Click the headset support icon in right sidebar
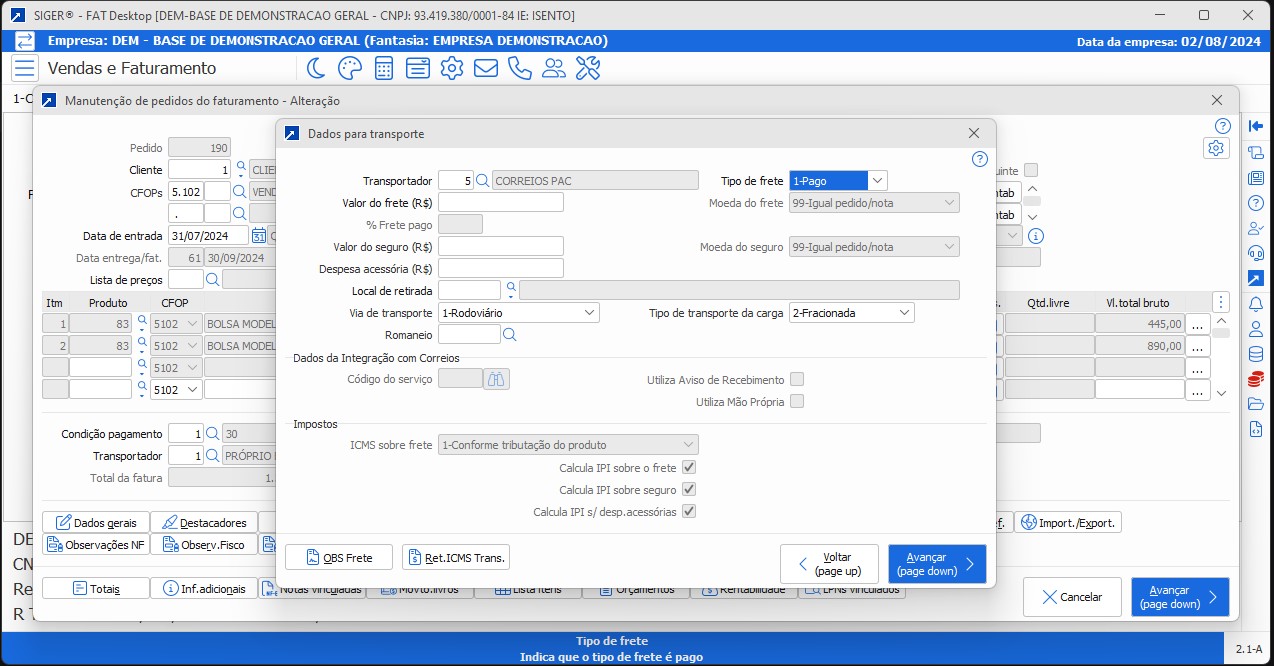 pos(1256,252)
